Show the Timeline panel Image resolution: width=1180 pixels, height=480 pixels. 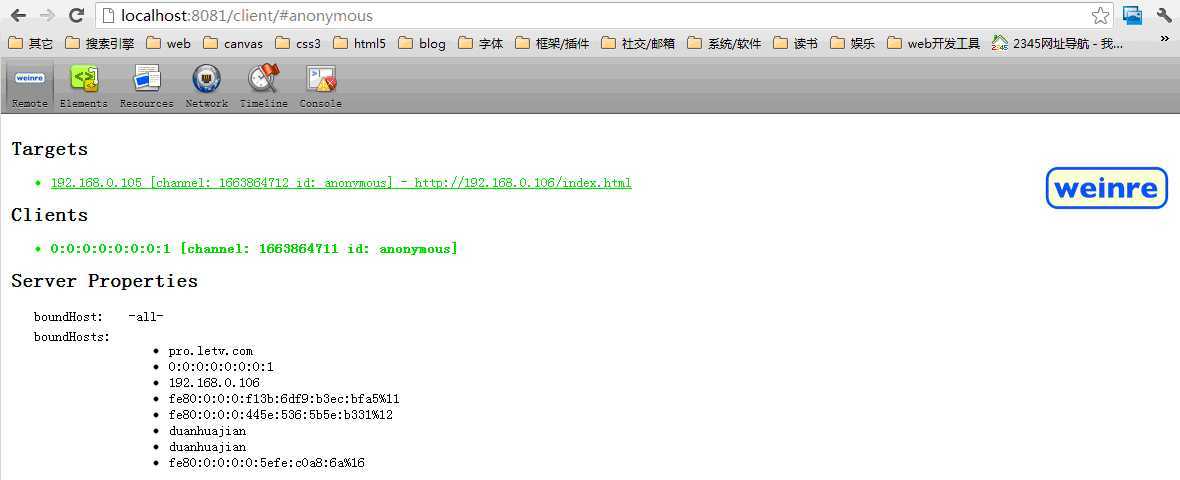point(263,85)
